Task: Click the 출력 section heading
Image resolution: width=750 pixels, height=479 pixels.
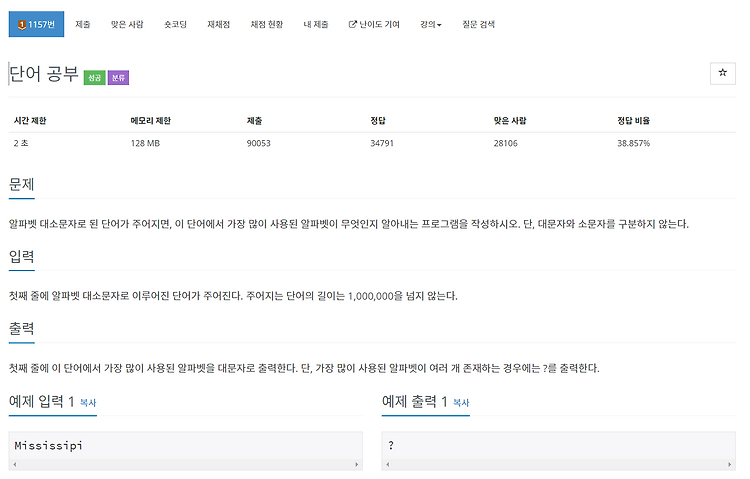Action: 22,329
